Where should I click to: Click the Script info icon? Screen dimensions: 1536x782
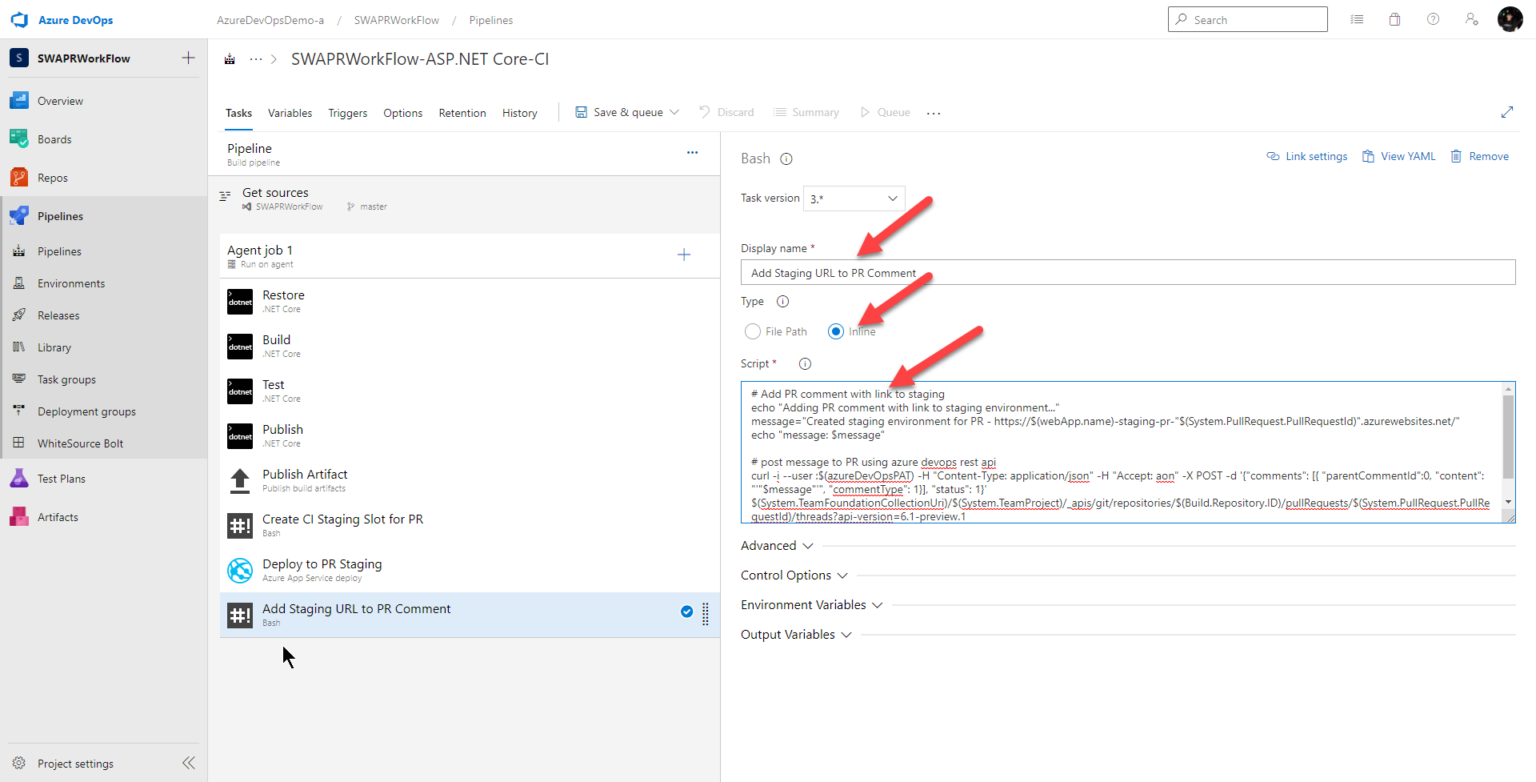805,364
